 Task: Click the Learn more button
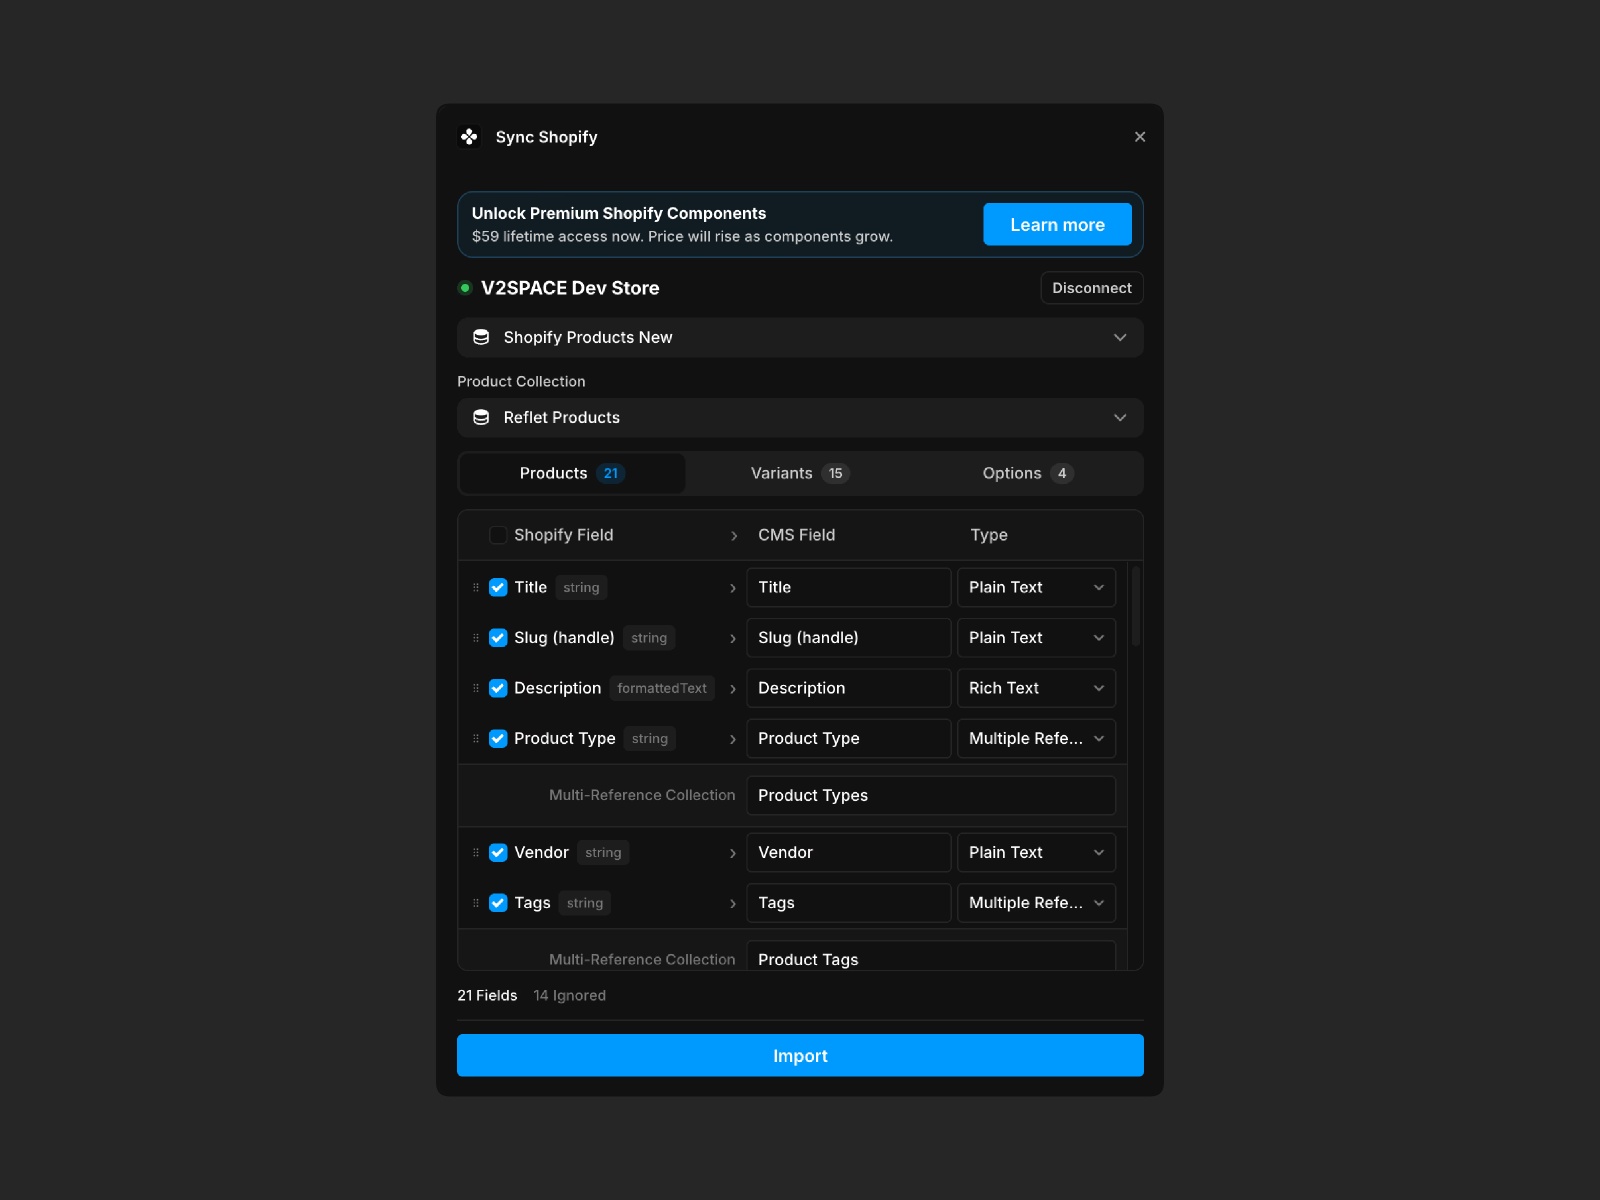1057,225
